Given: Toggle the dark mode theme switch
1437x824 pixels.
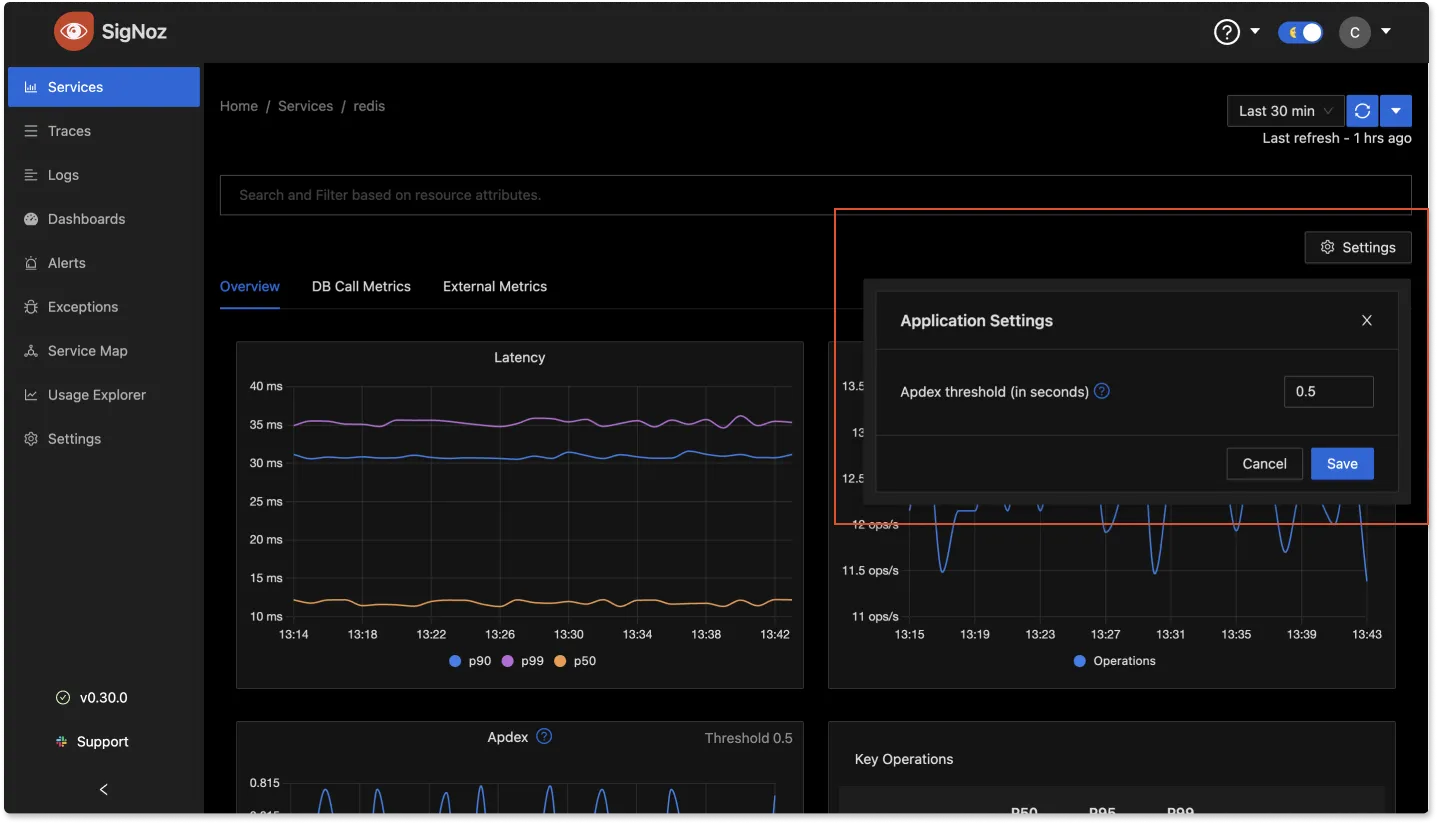Looking at the screenshot, I should pyautogui.click(x=1300, y=32).
